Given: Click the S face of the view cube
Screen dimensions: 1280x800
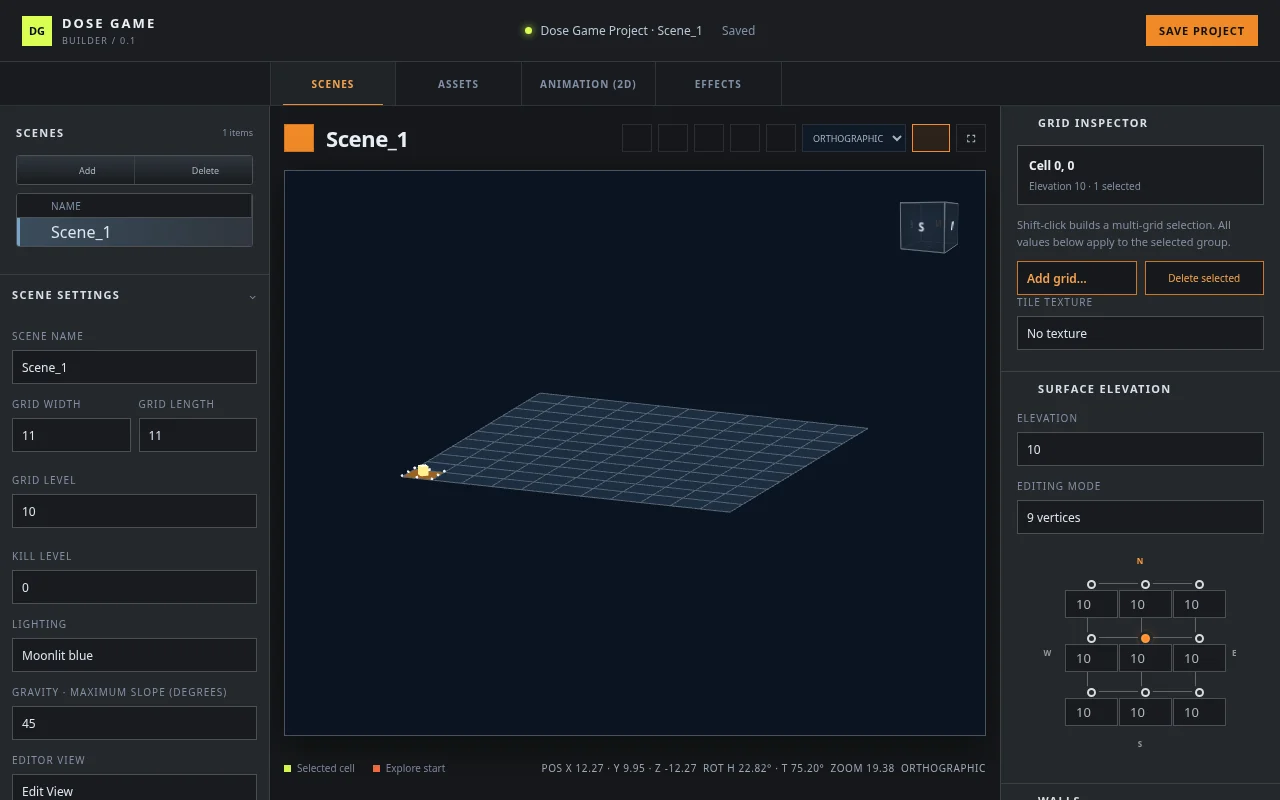Looking at the screenshot, I should point(921,227).
